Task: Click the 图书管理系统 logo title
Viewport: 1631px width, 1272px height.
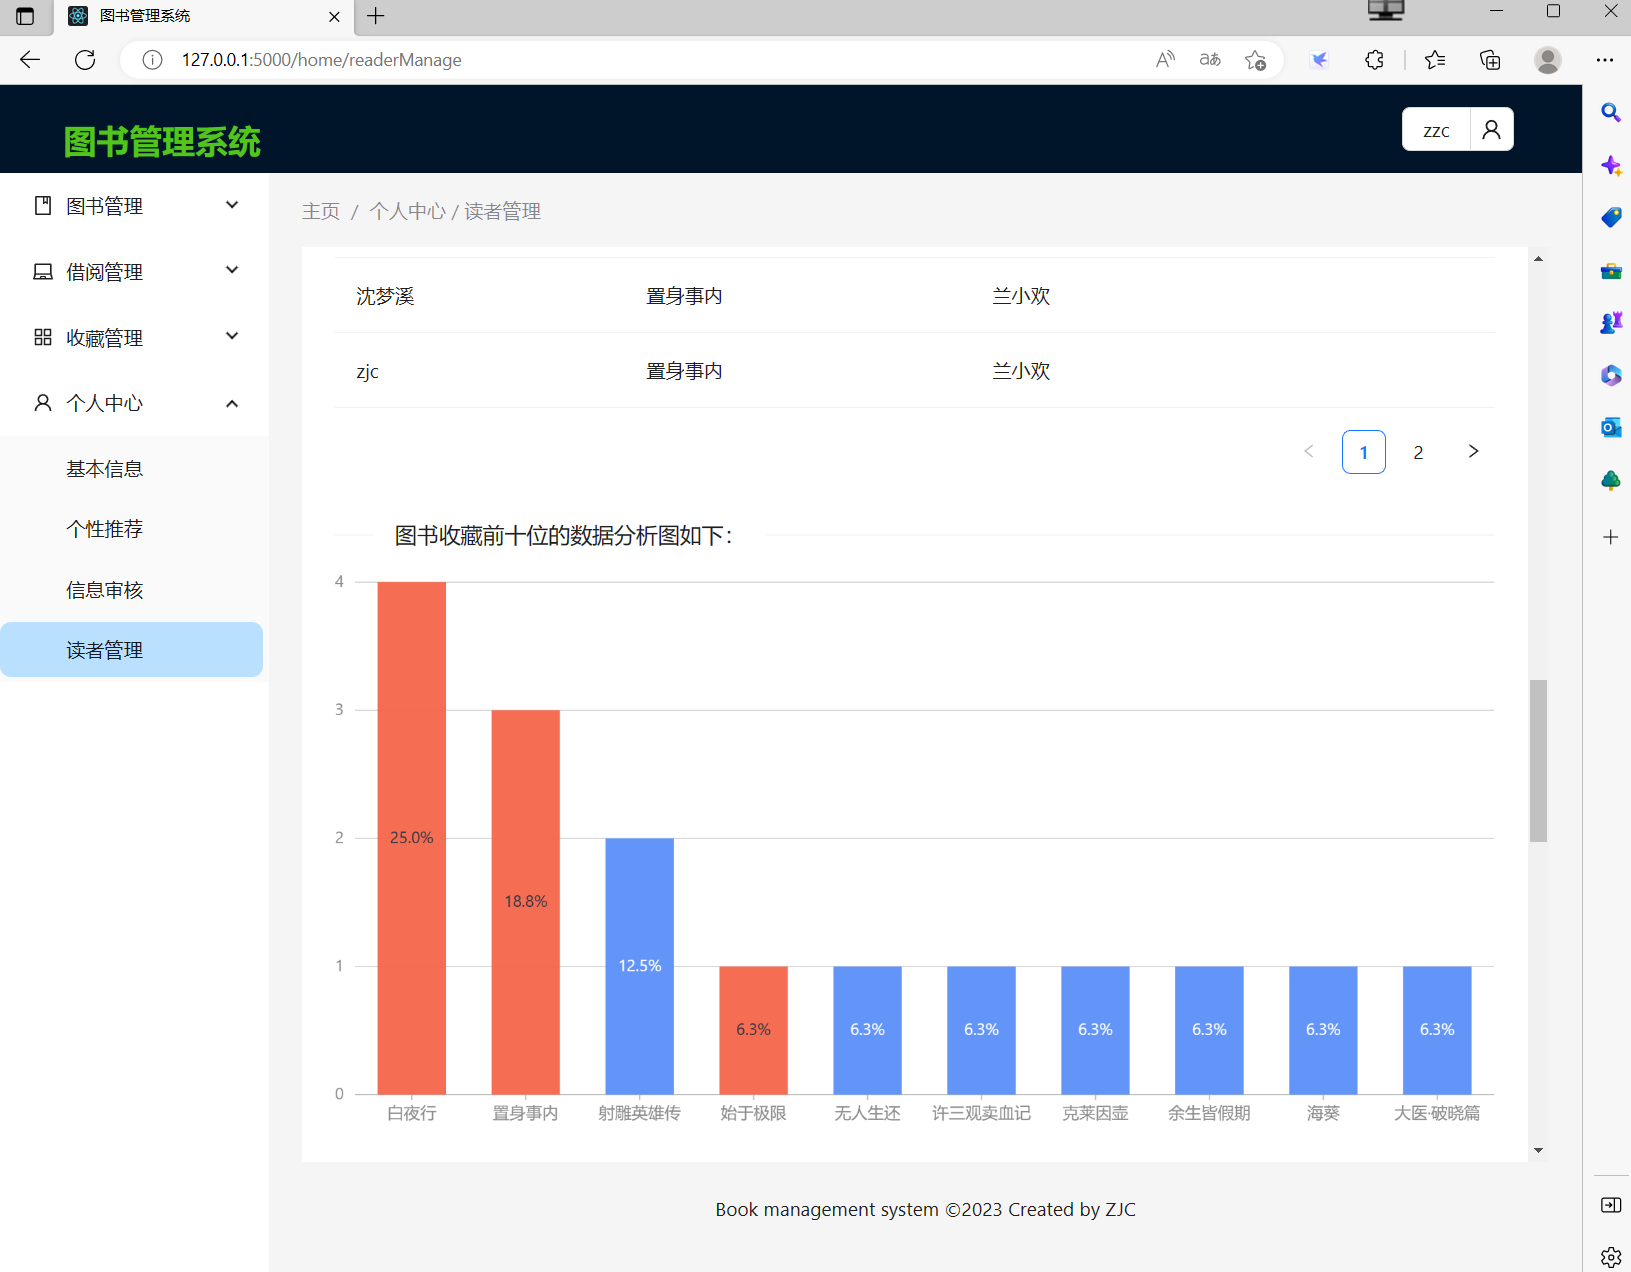Action: (162, 142)
